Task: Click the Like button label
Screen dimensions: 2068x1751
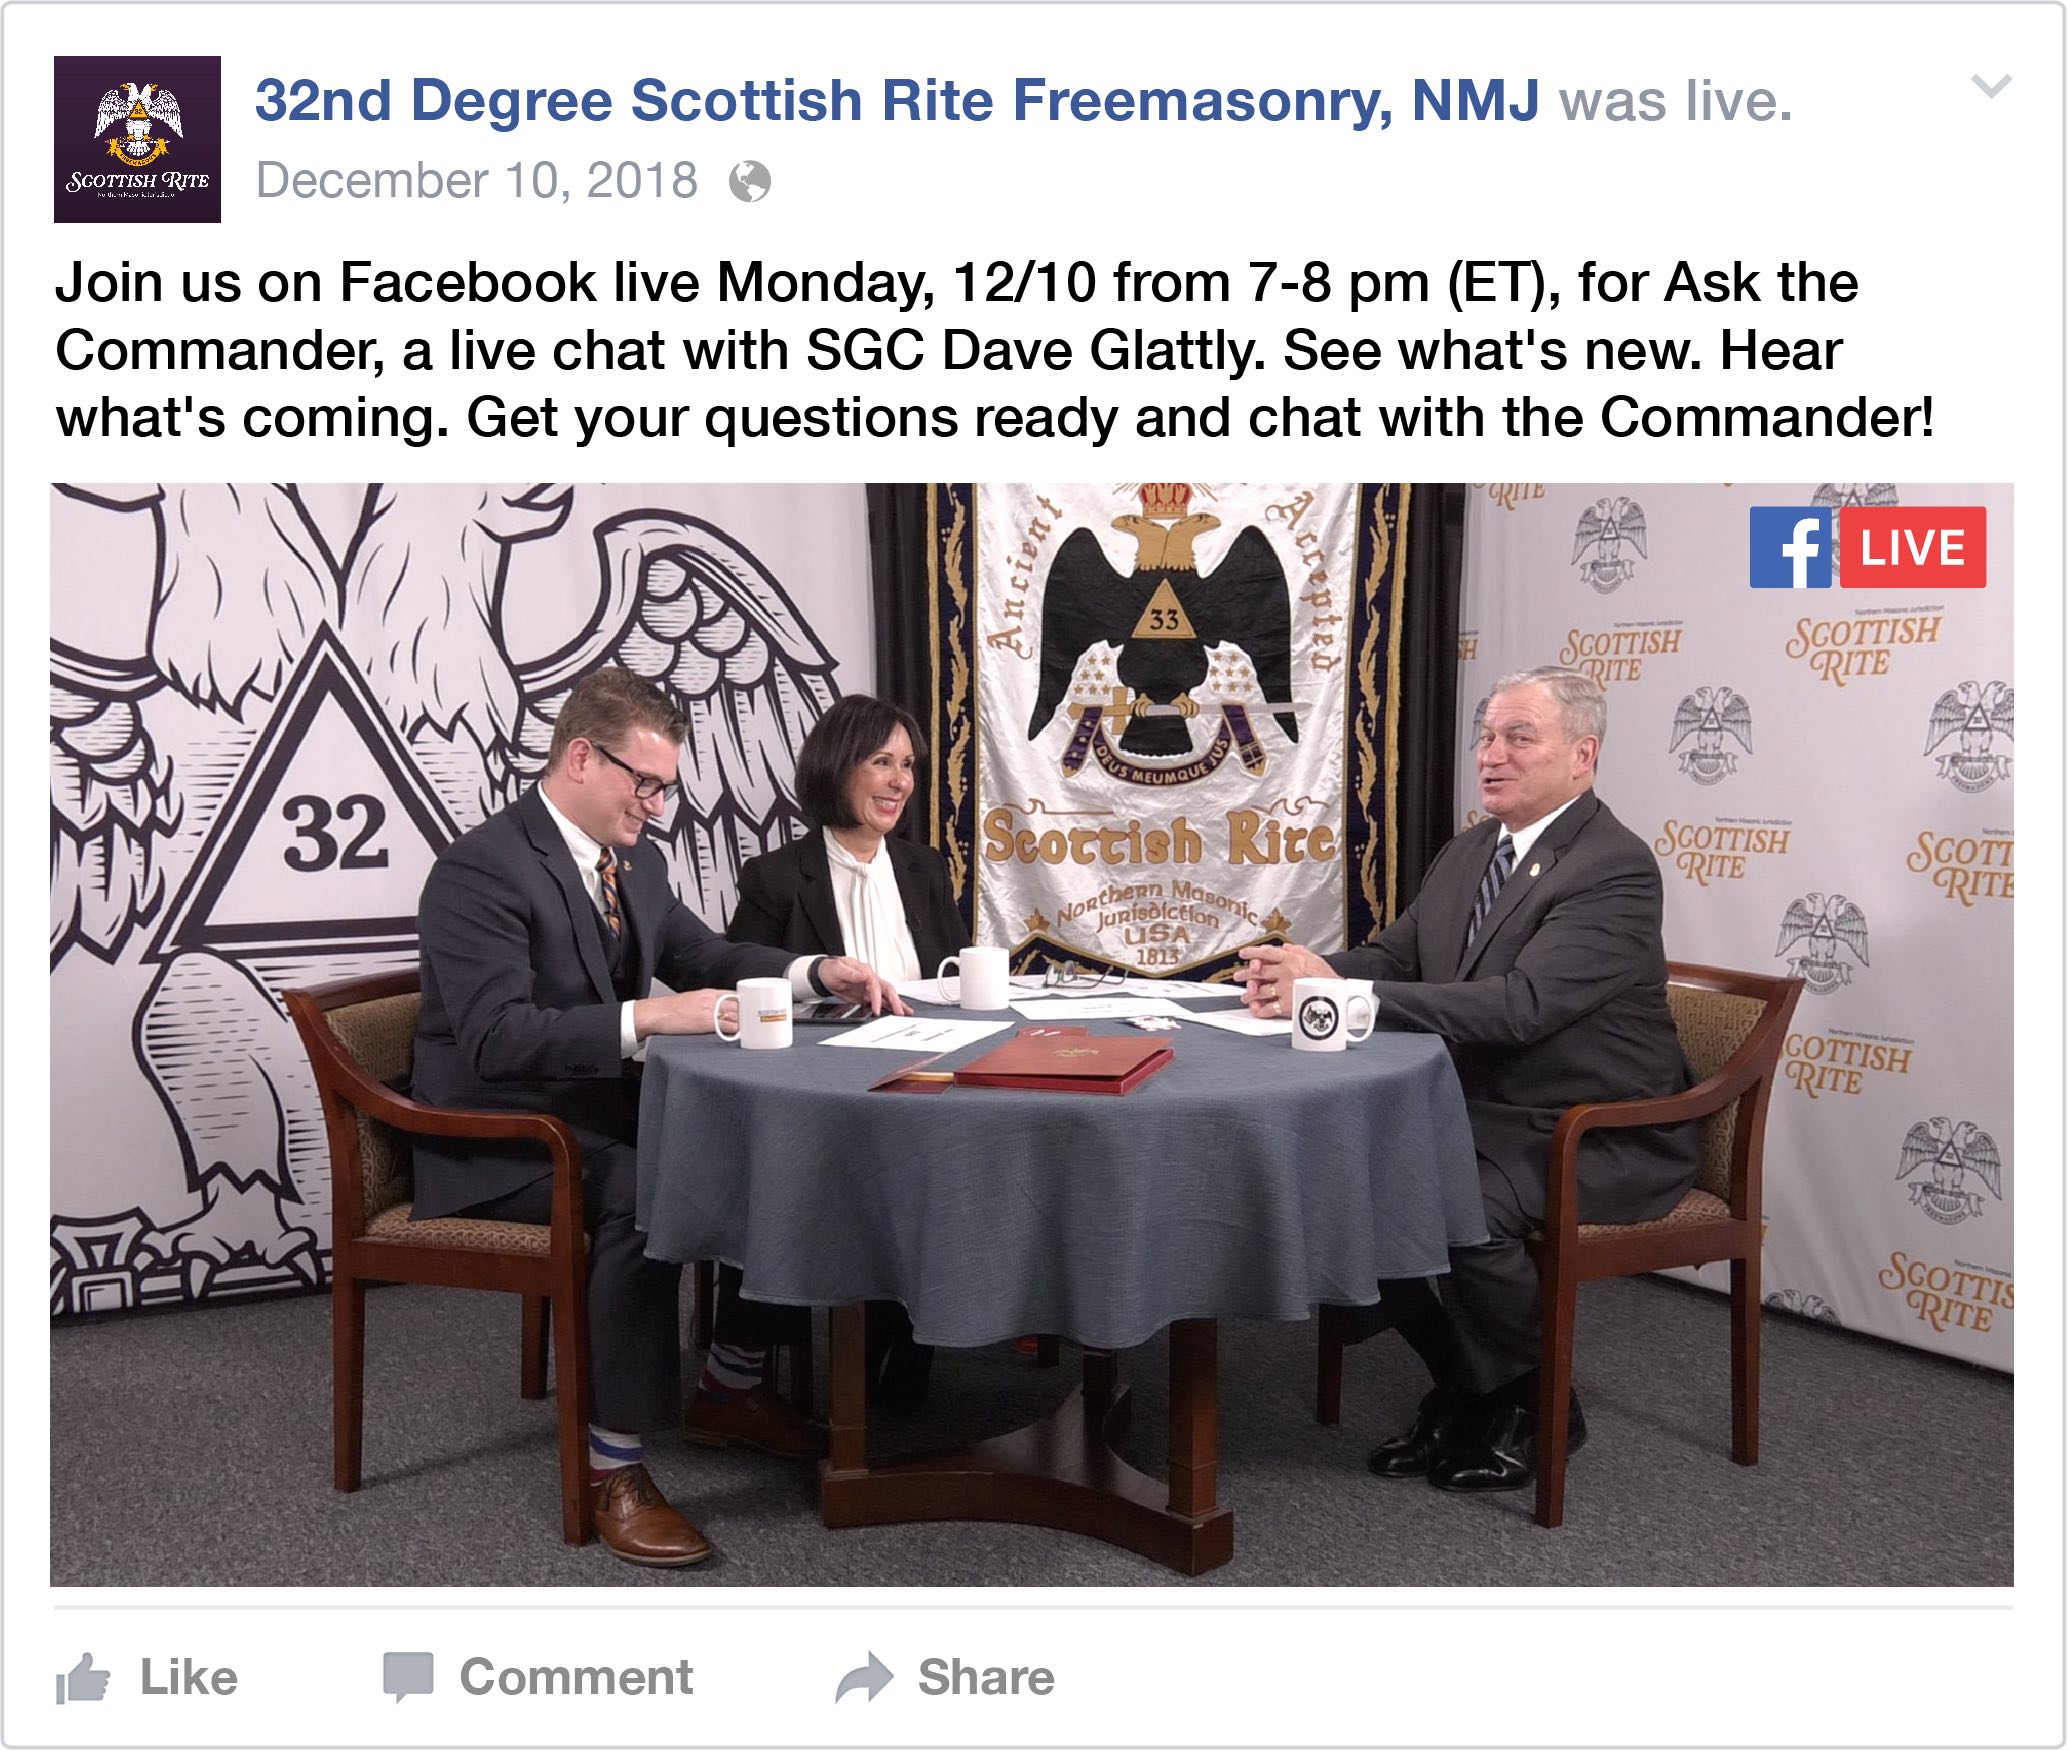Action: click(189, 1677)
